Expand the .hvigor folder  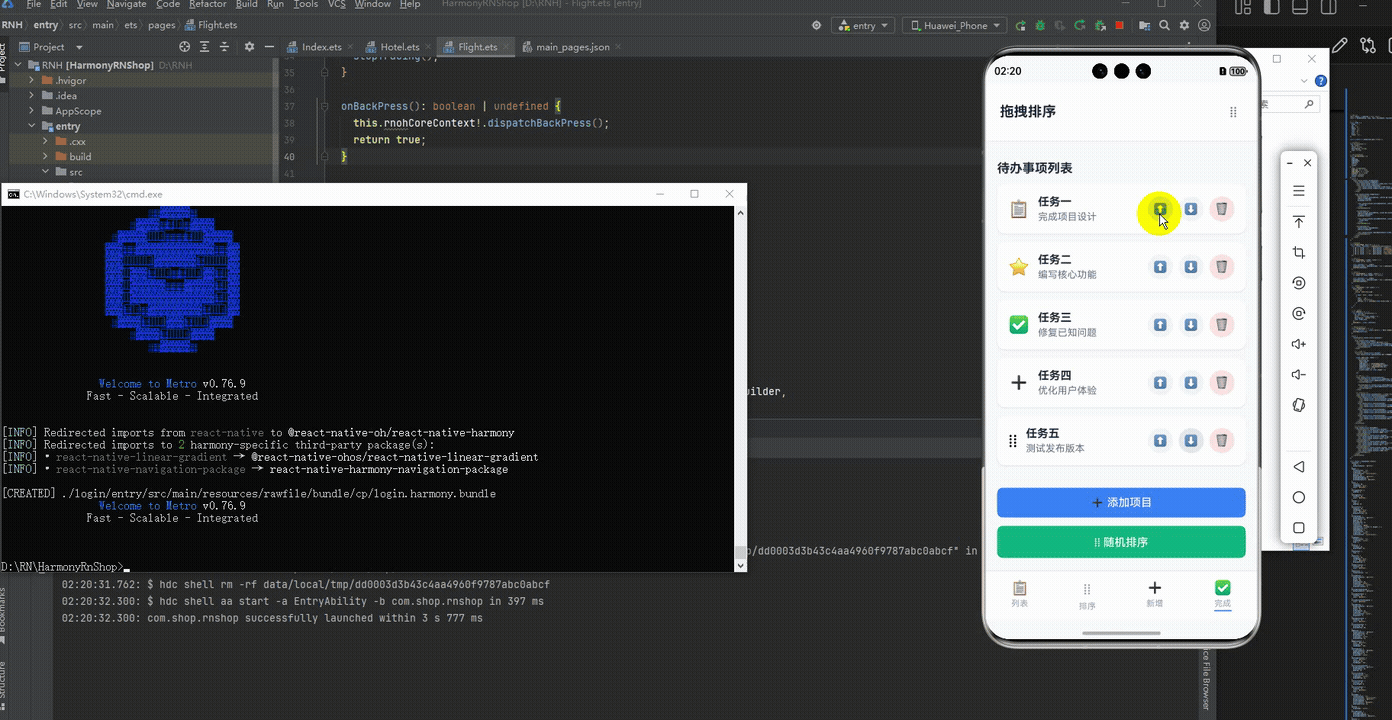(x=33, y=80)
